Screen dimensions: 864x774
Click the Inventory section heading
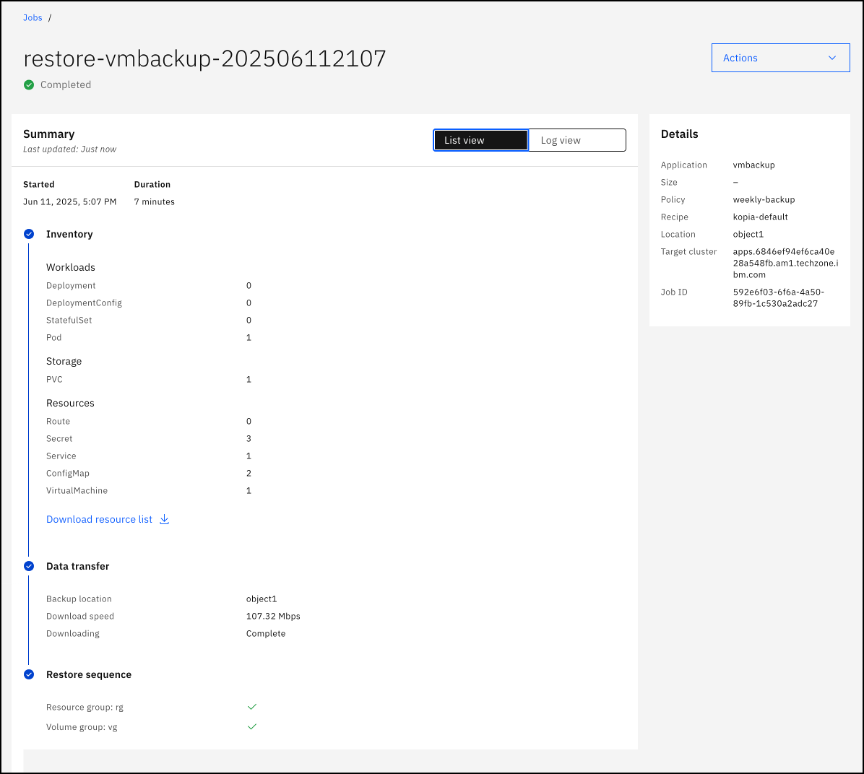tap(69, 234)
